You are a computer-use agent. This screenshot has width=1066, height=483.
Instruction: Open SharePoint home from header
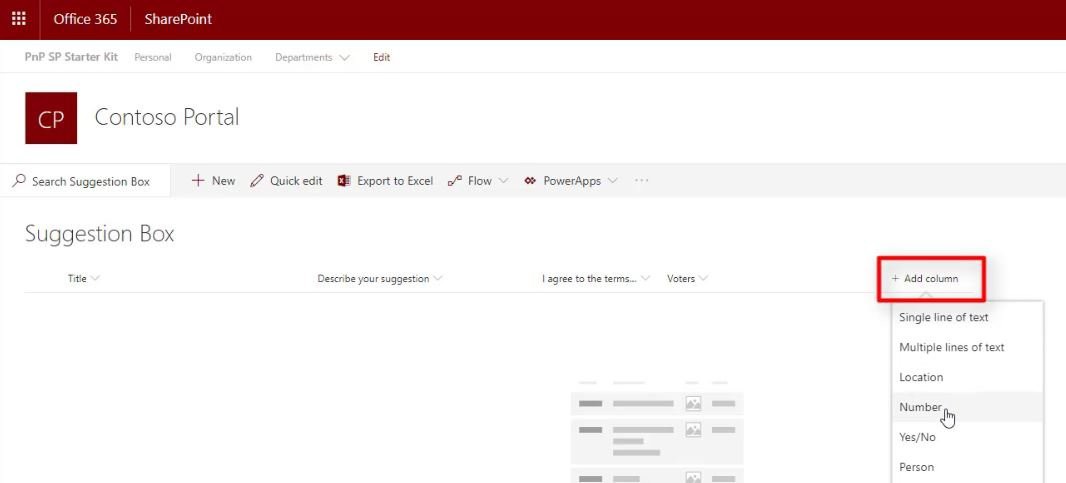coord(178,19)
